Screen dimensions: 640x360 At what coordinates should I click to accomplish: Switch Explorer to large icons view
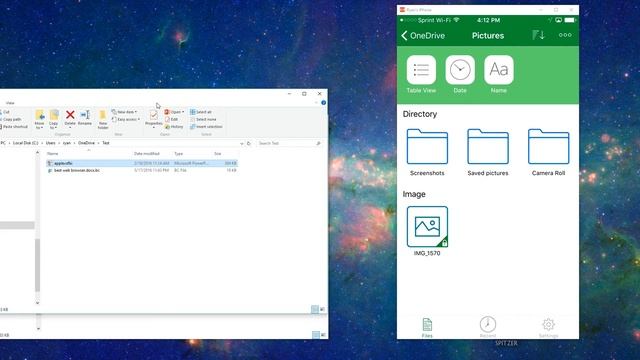click(x=322, y=309)
